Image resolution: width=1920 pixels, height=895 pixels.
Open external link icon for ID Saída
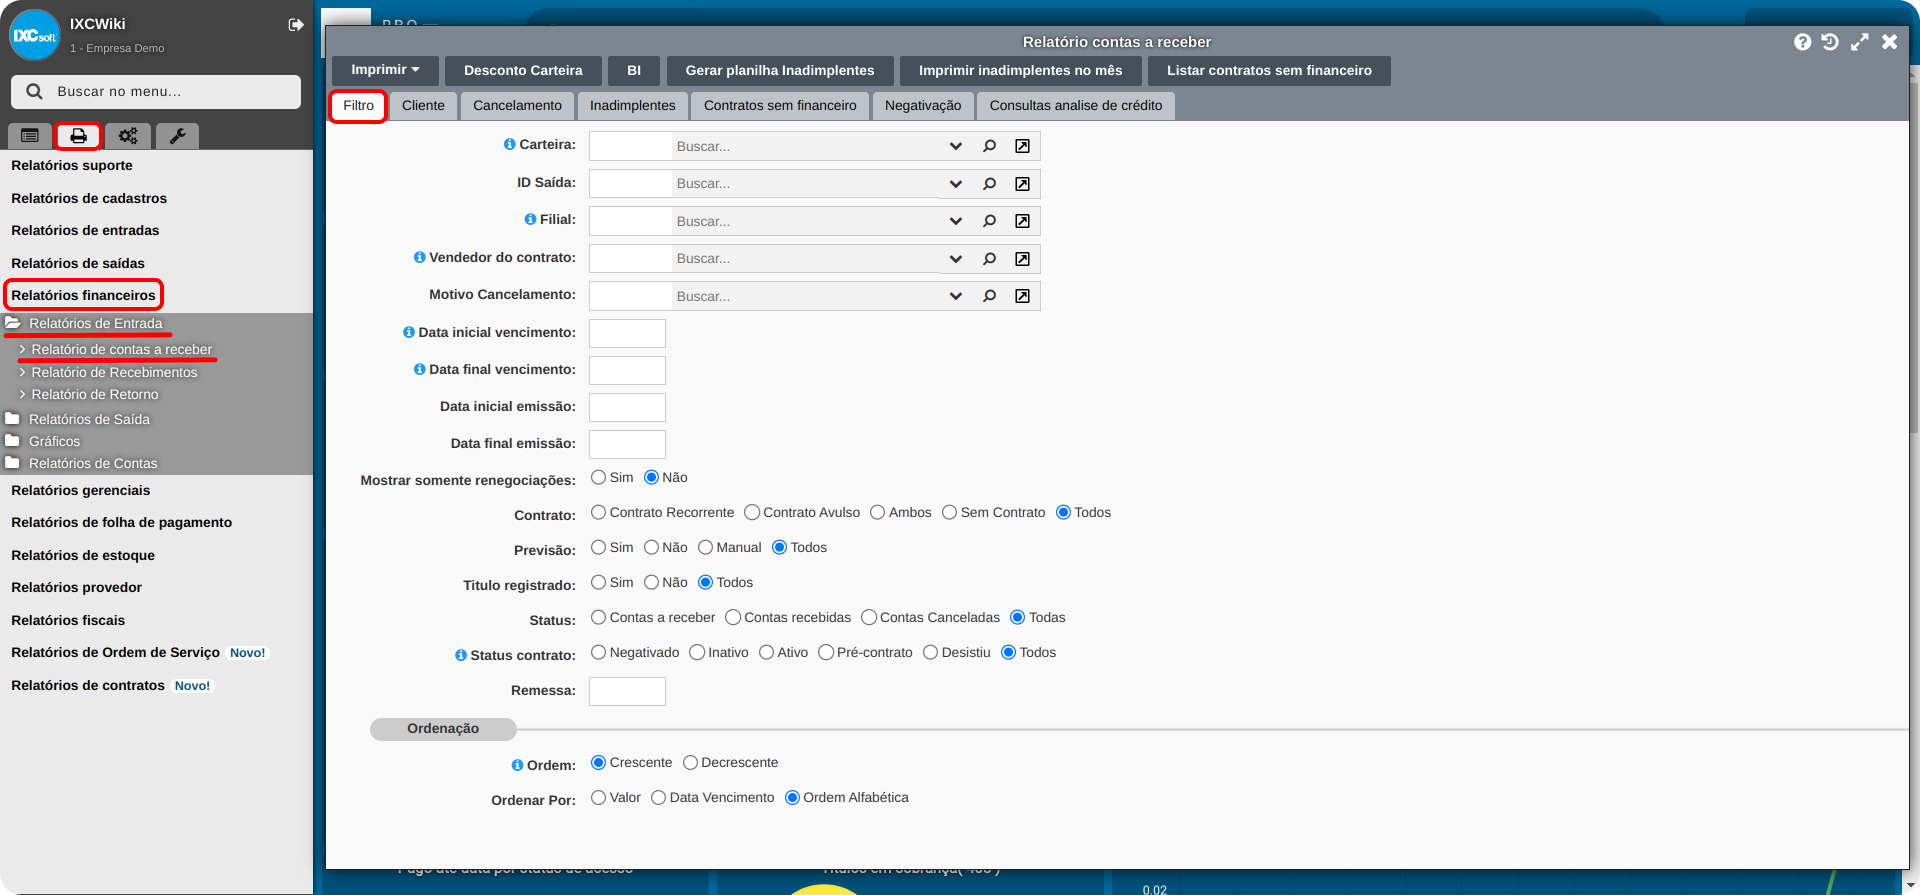point(1022,184)
